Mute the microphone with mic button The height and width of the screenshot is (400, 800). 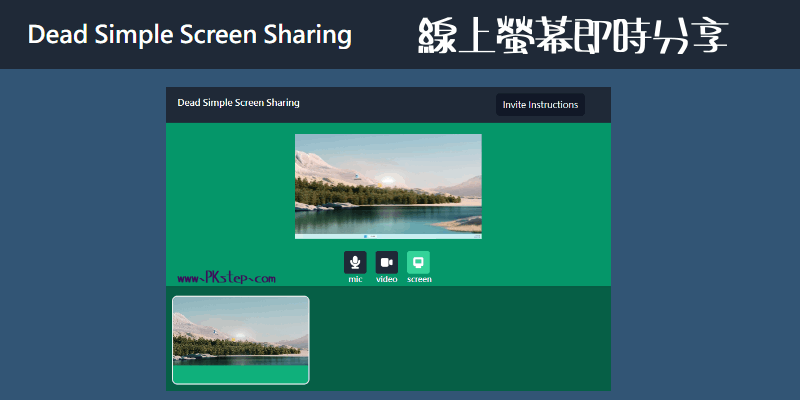click(355, 262)
